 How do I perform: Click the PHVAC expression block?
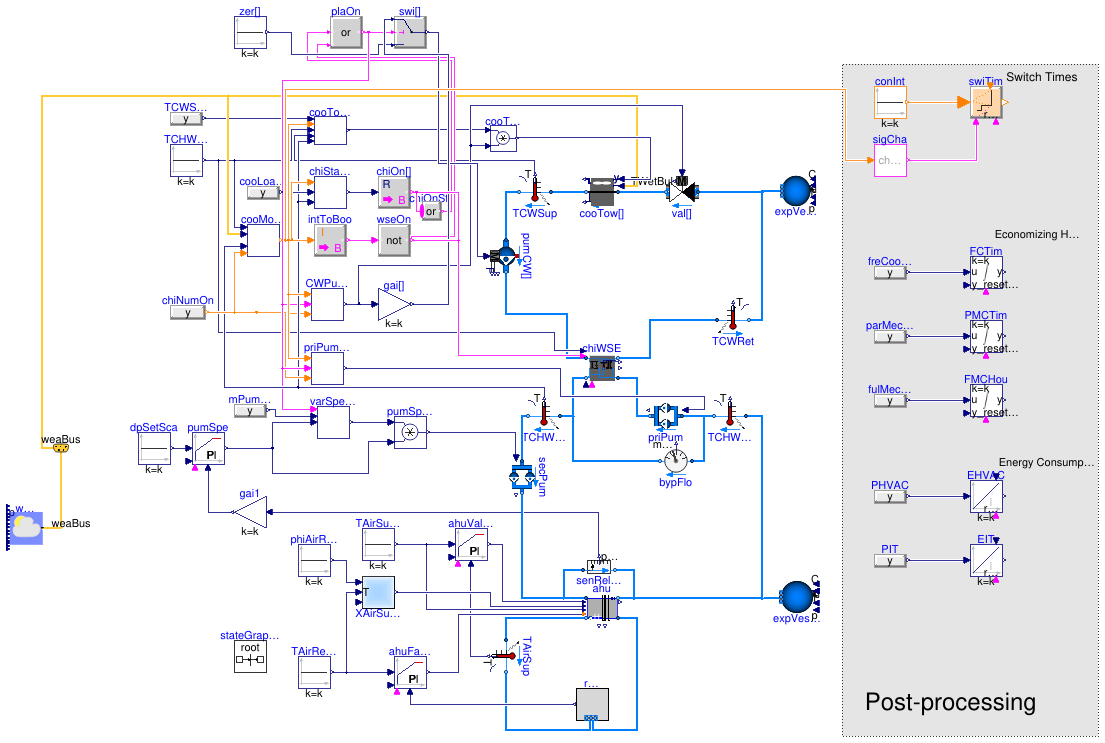tap(890, 497)
